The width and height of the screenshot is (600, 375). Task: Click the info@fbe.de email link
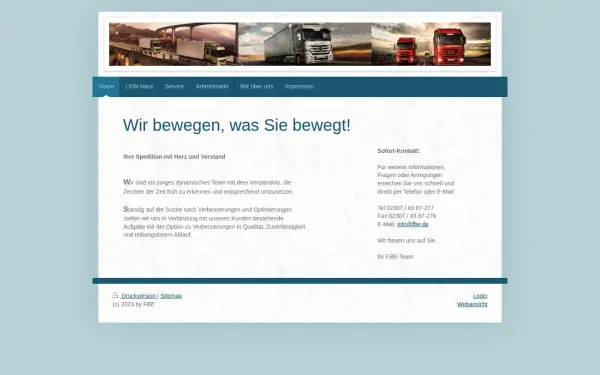412,224
